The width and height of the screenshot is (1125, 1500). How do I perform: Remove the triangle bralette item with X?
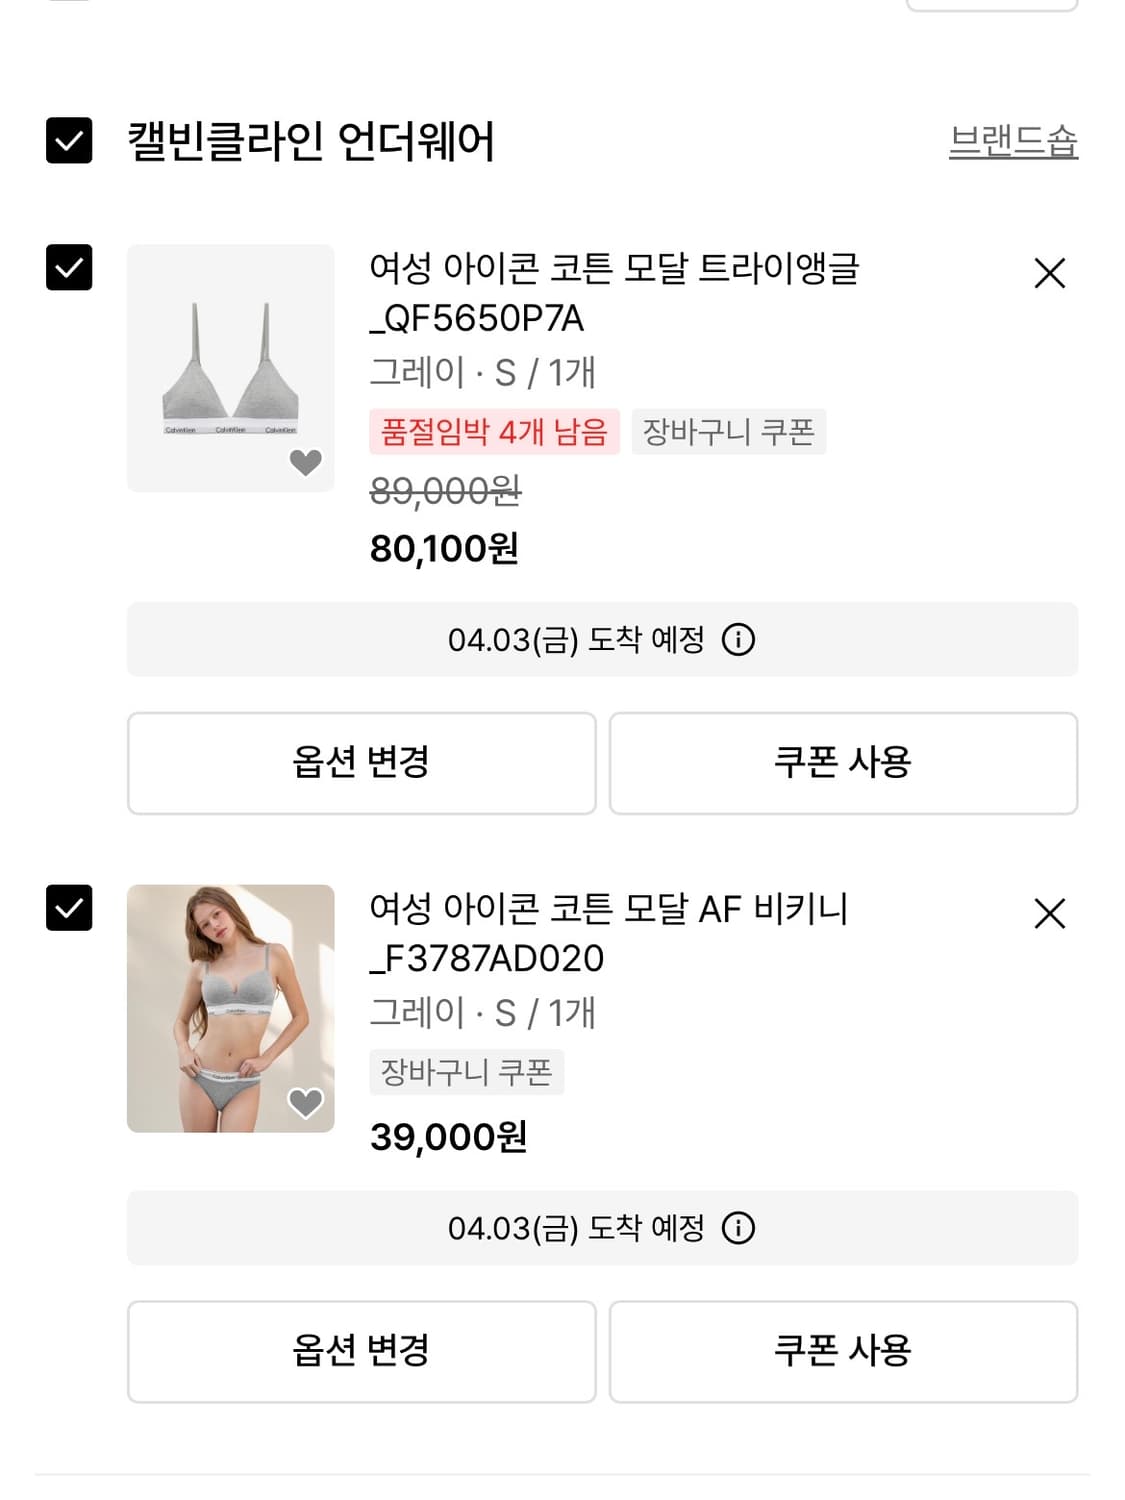point(1049,273)
